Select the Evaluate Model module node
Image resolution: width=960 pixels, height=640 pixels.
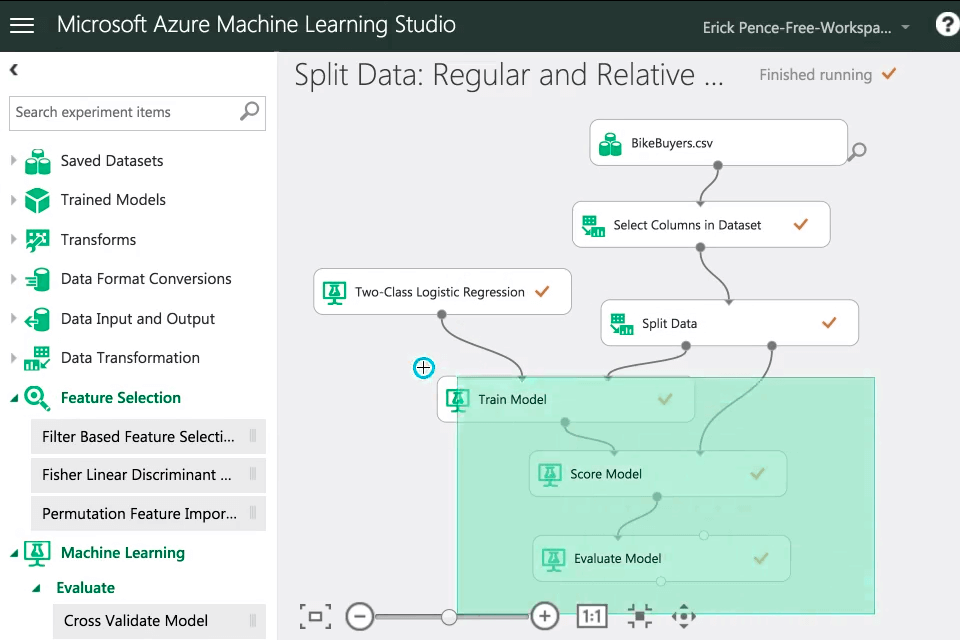[661, 559]
